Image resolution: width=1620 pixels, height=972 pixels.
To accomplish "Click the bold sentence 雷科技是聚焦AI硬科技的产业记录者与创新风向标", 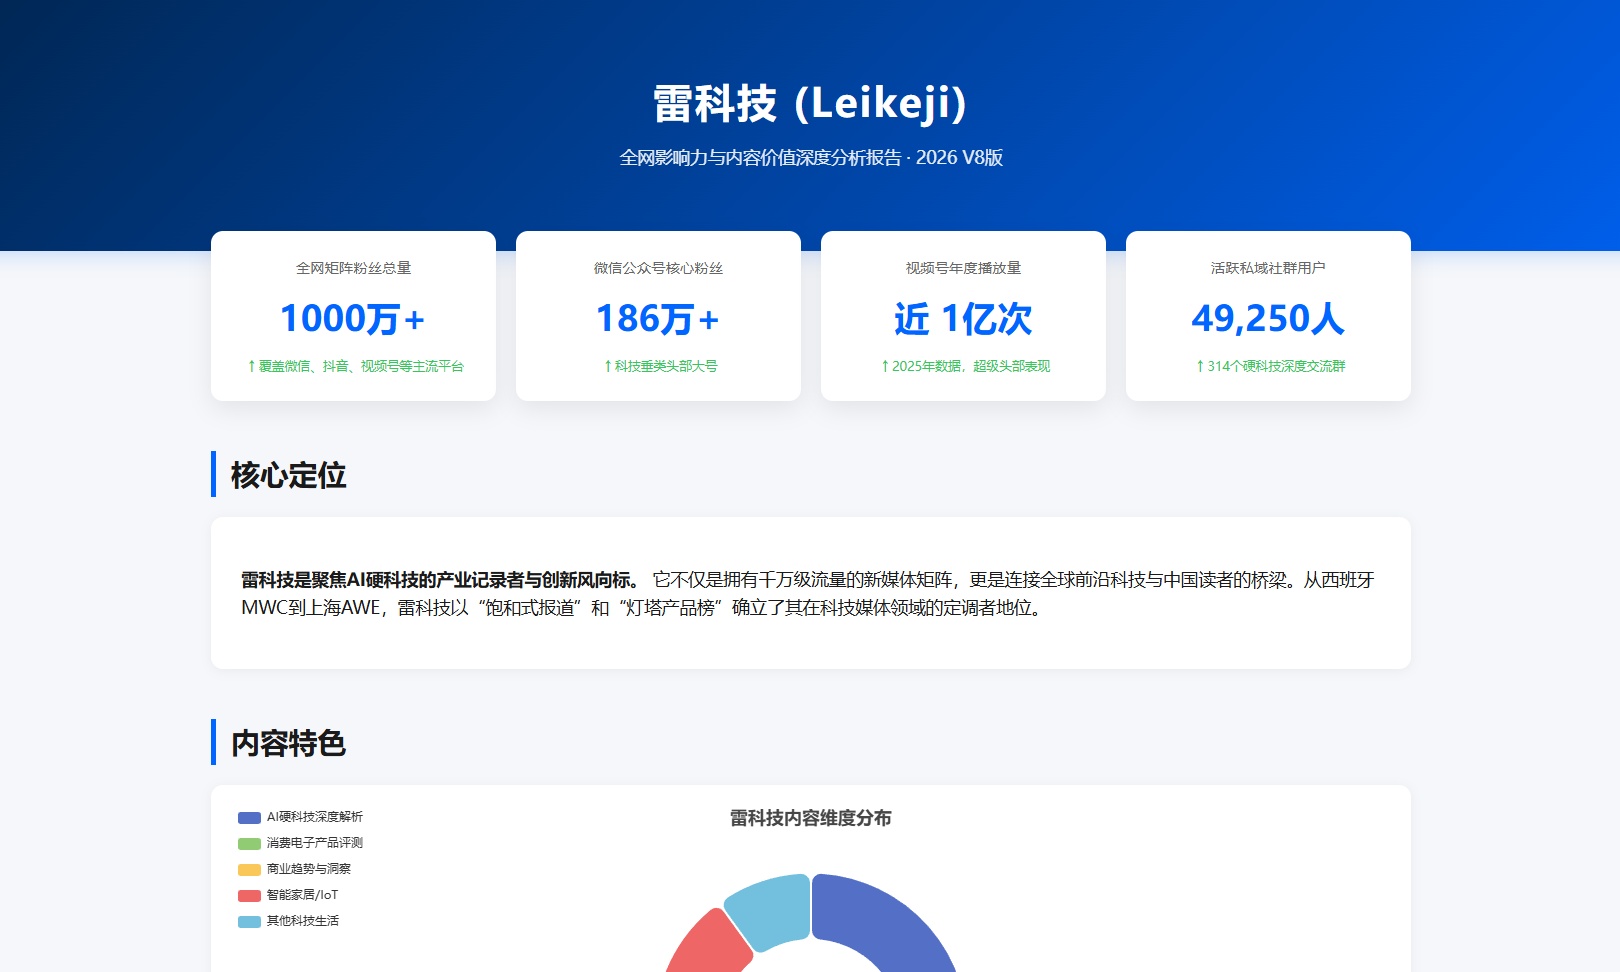I will (440, 580).
